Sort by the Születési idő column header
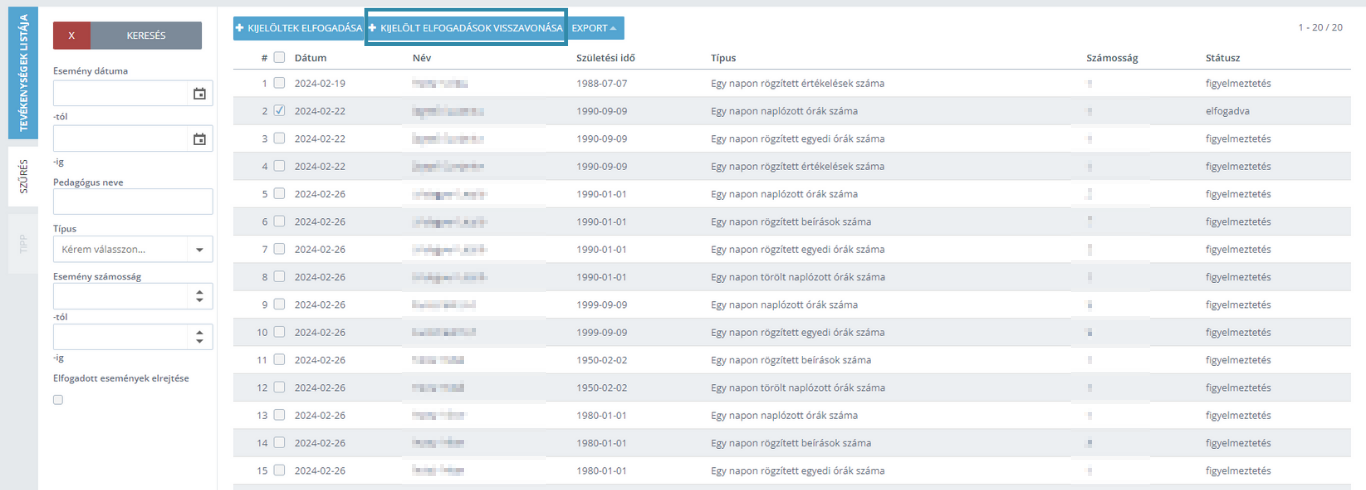 click(x=606, y=58)
